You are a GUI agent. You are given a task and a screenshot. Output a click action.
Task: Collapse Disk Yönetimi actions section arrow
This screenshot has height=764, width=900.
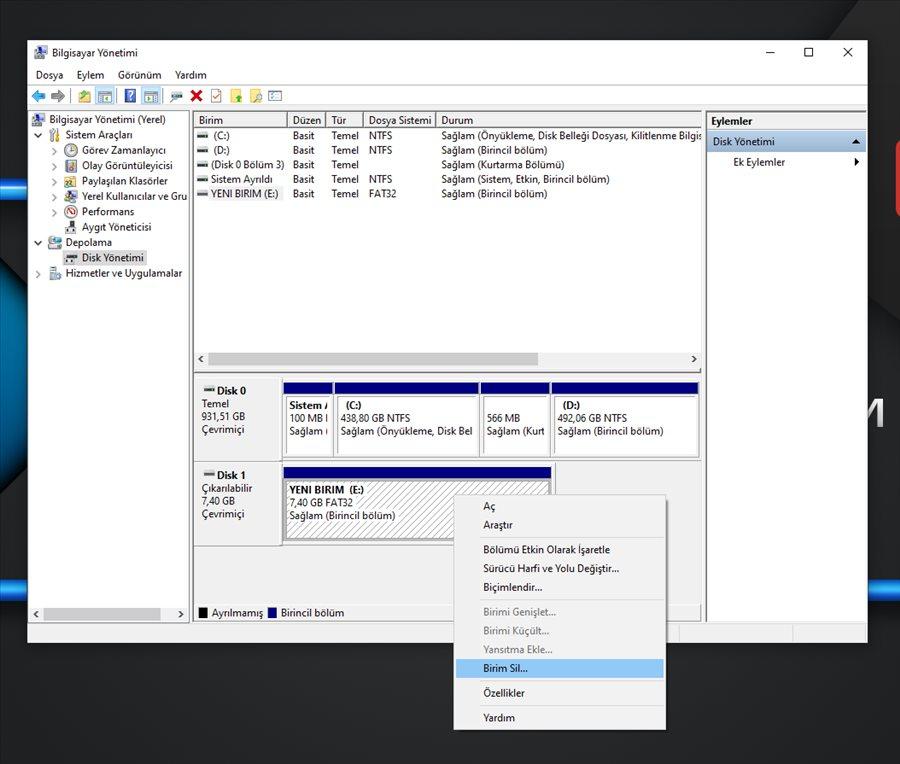856,142
